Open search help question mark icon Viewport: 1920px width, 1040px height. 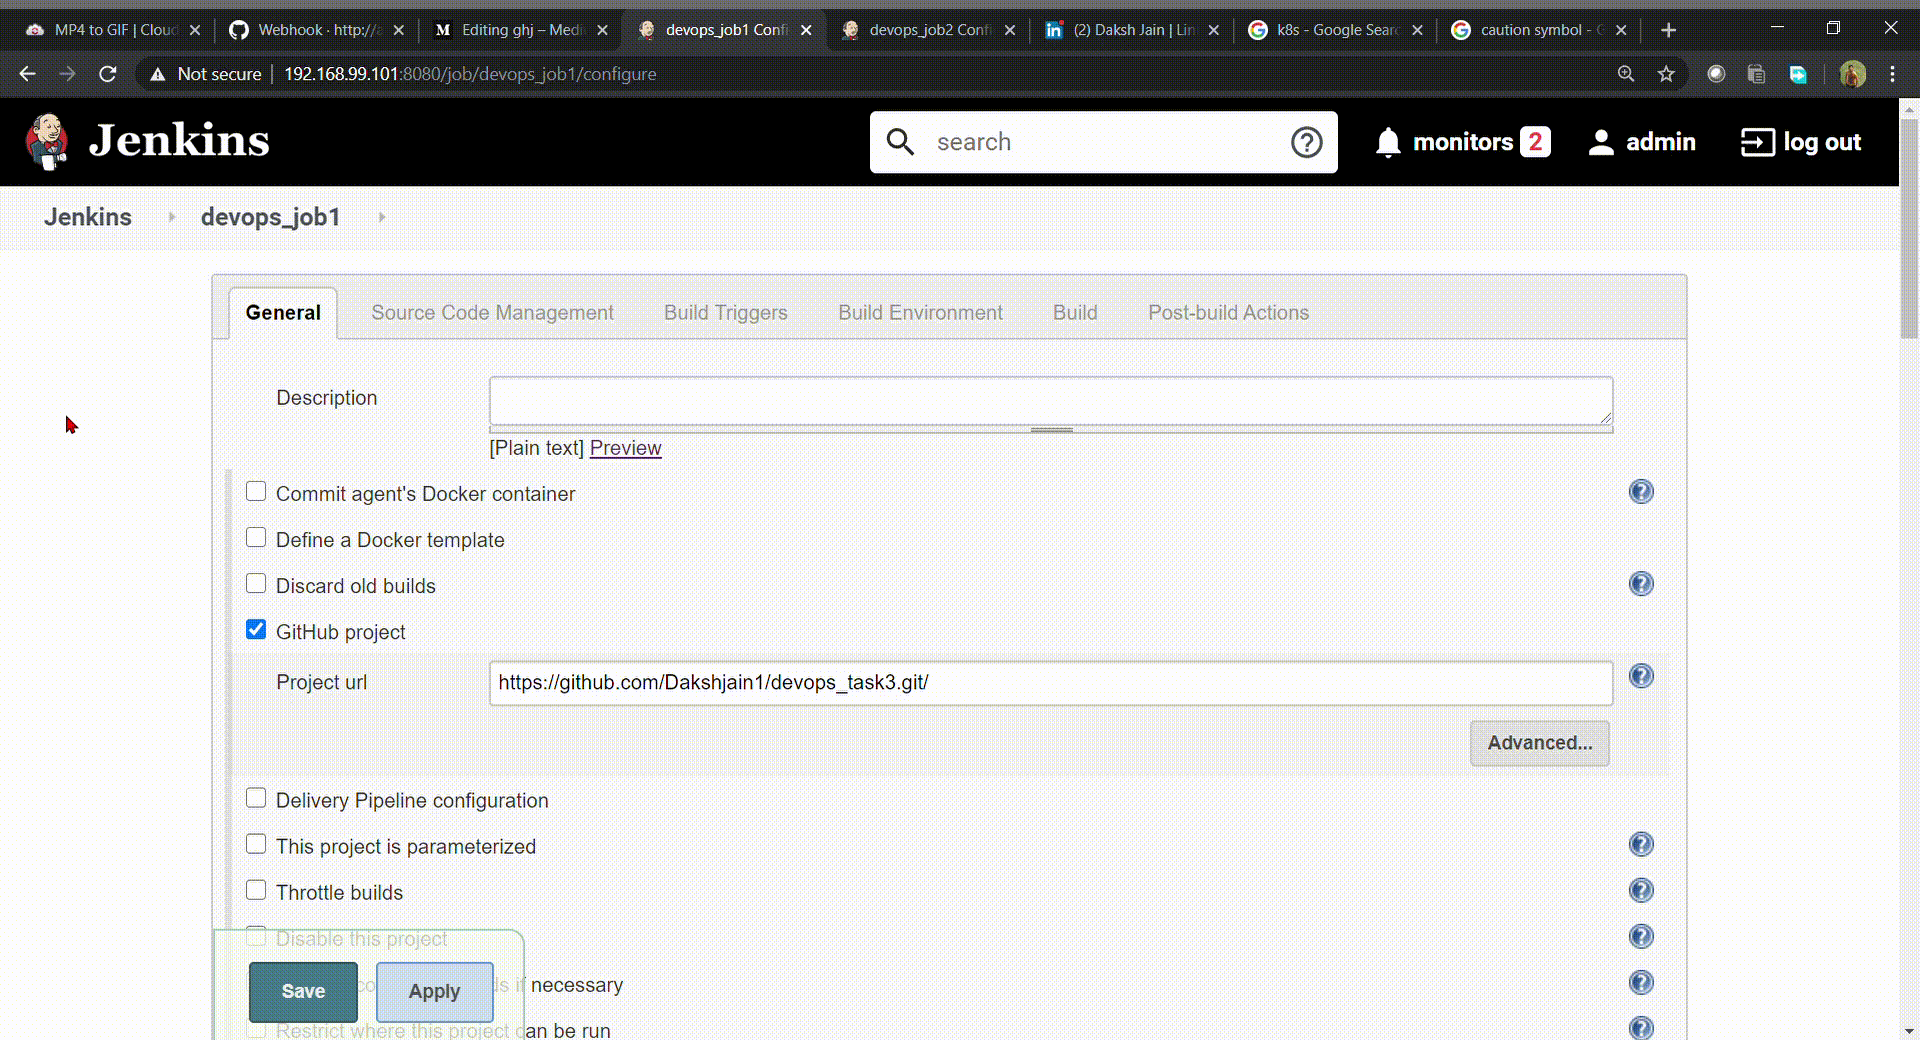pos(1306,142)
